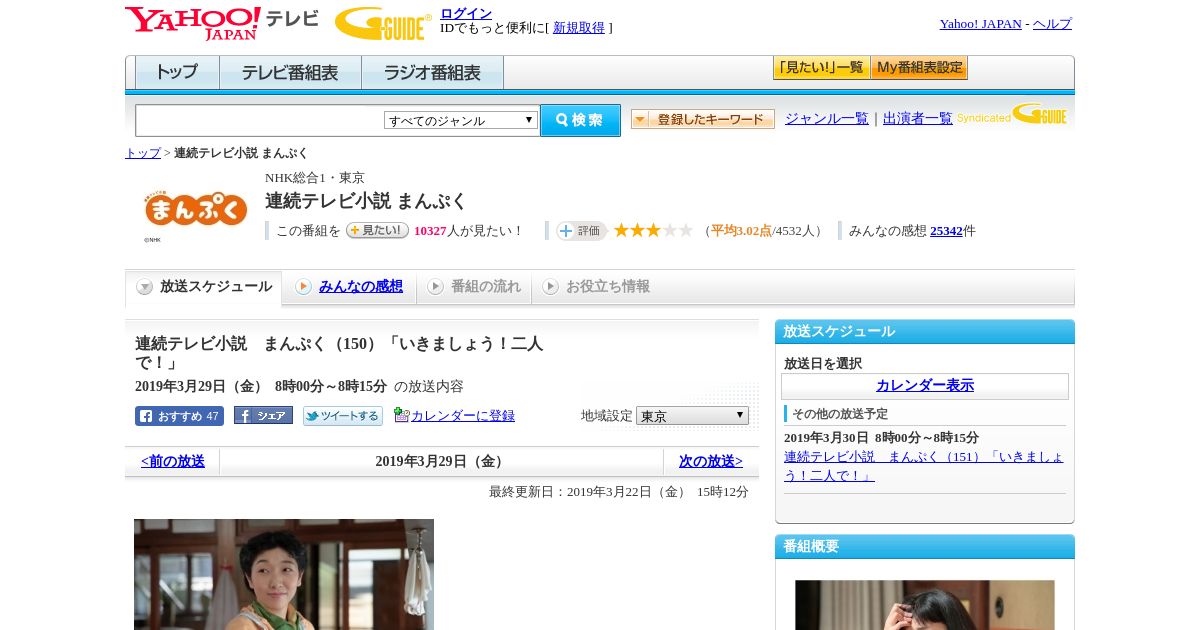Click the 番組概要 sidebar photo
The height and width of the screenshot is (630, 1200).
pos(925,605)
